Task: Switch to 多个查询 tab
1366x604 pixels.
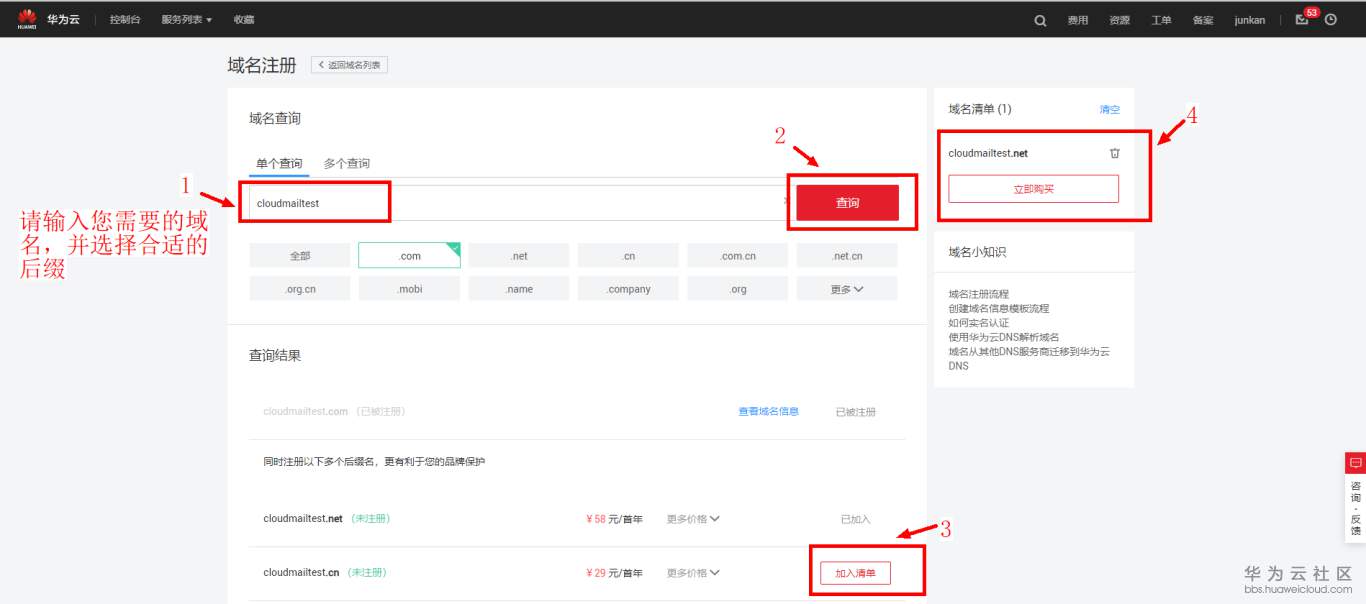Action: click(x=347, y=163)
